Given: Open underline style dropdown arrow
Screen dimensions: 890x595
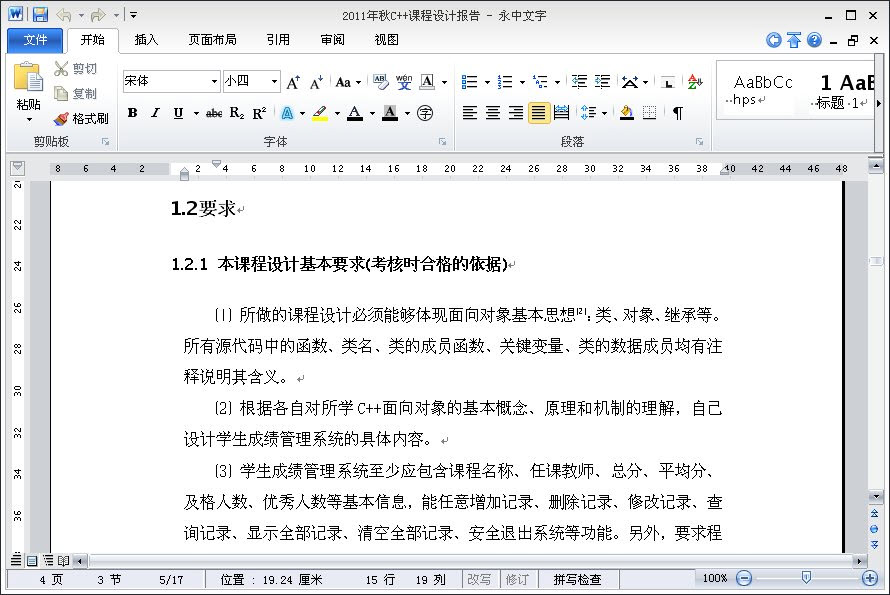Looking at the screenshot, I should tap(196, 114).
